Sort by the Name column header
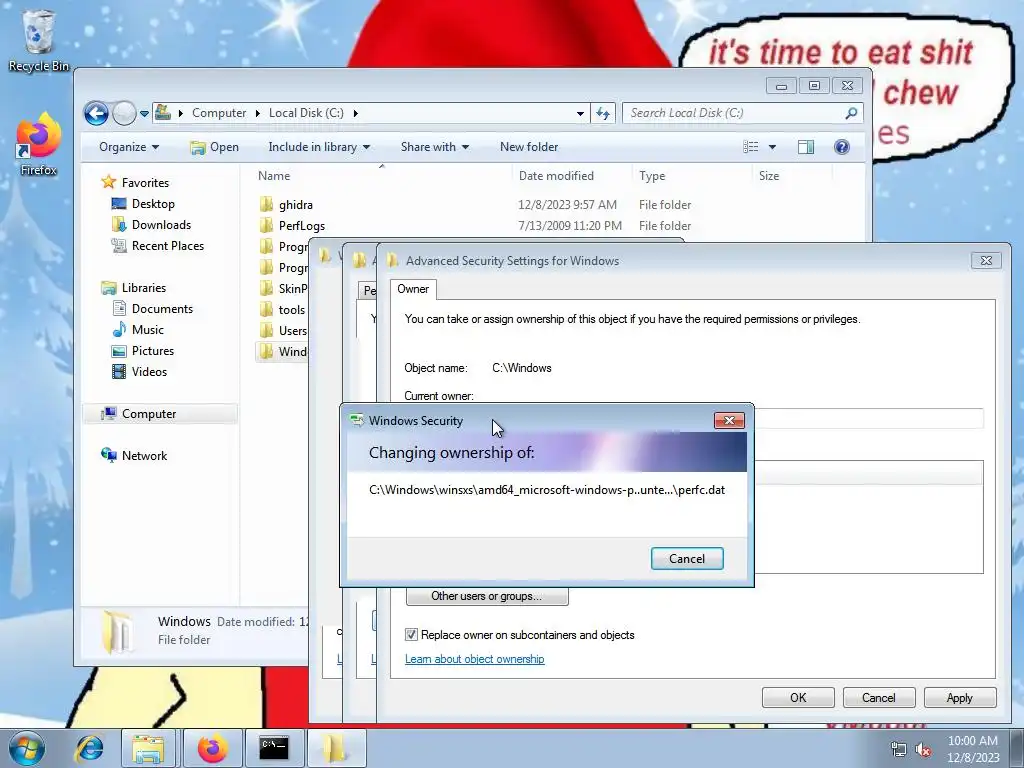 (274, 176)
